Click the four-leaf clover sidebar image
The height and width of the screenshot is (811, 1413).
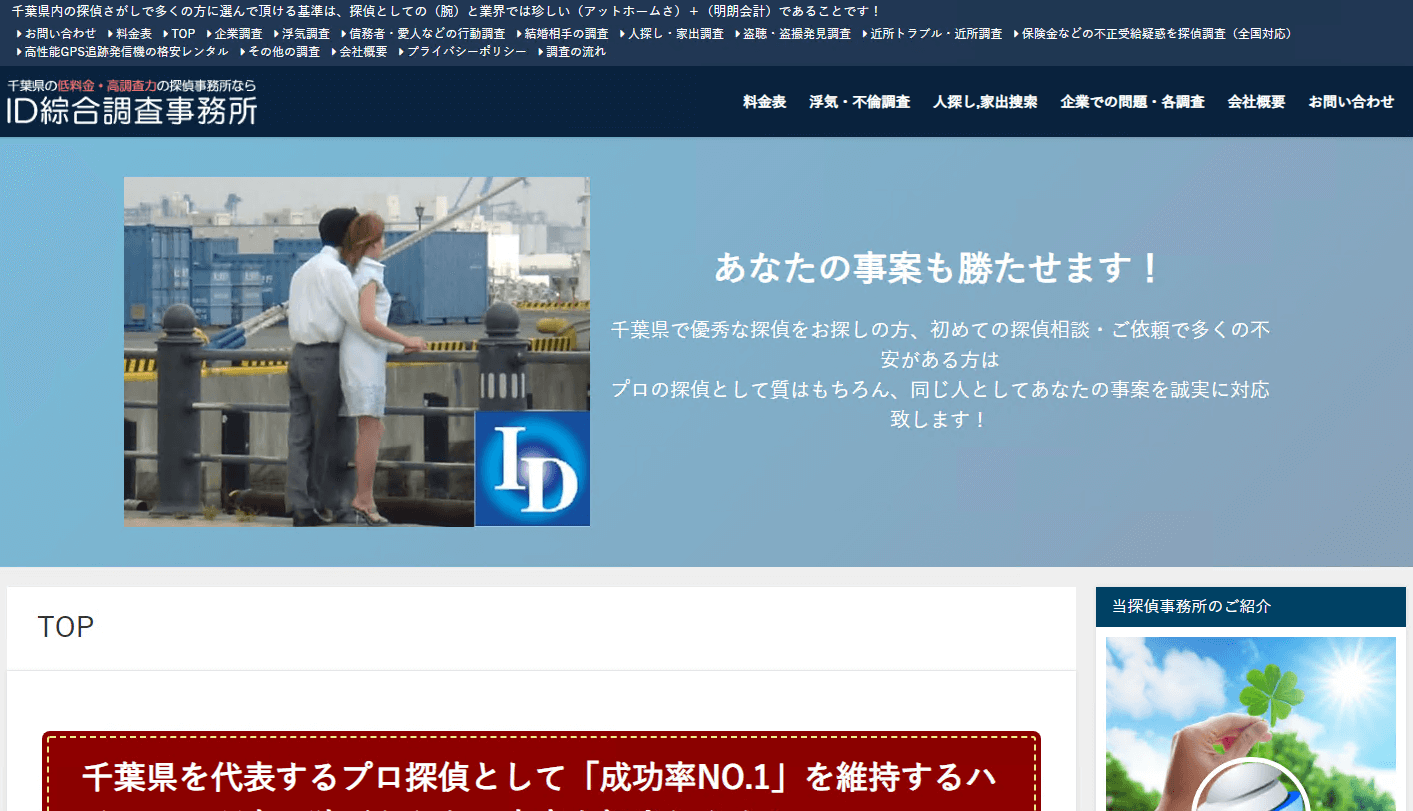pos(1251,724)
